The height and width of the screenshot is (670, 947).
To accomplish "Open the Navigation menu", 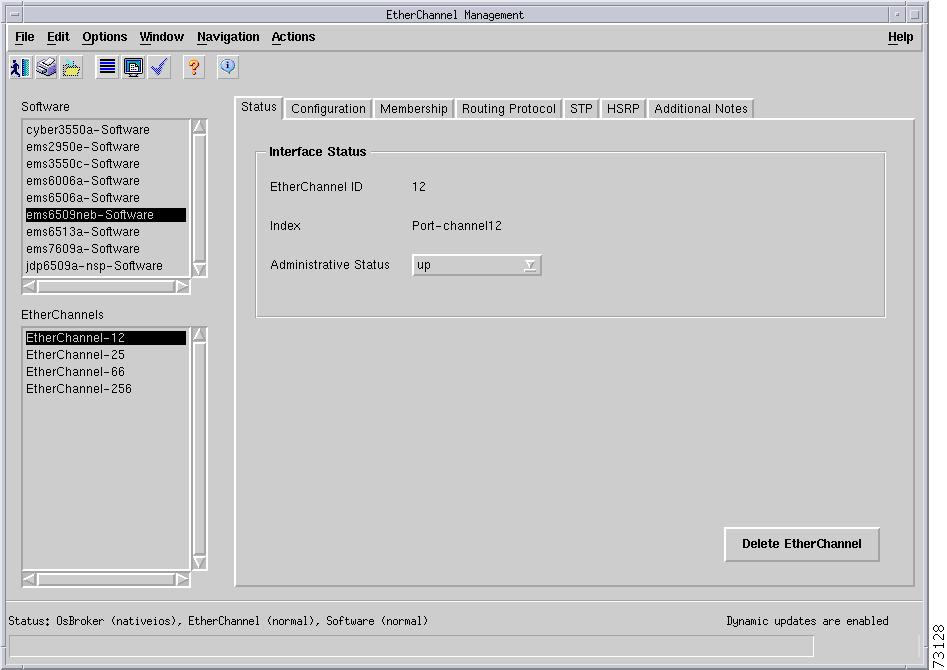I will click(x=228, y=37).
